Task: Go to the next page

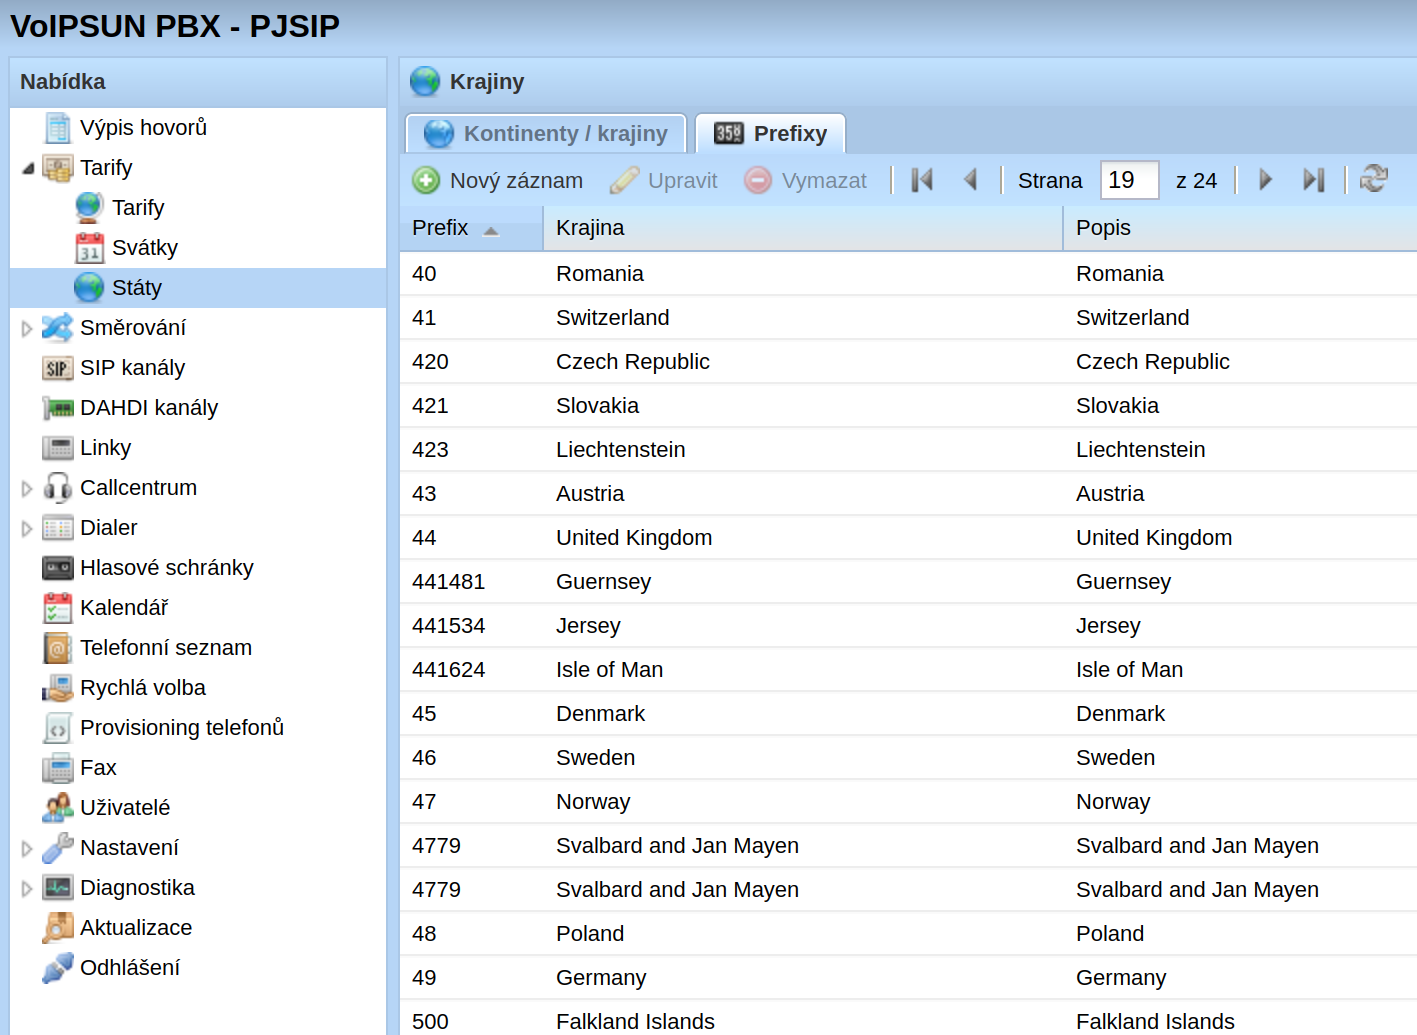Action: pyautogui.click(x=1266, y=180)
